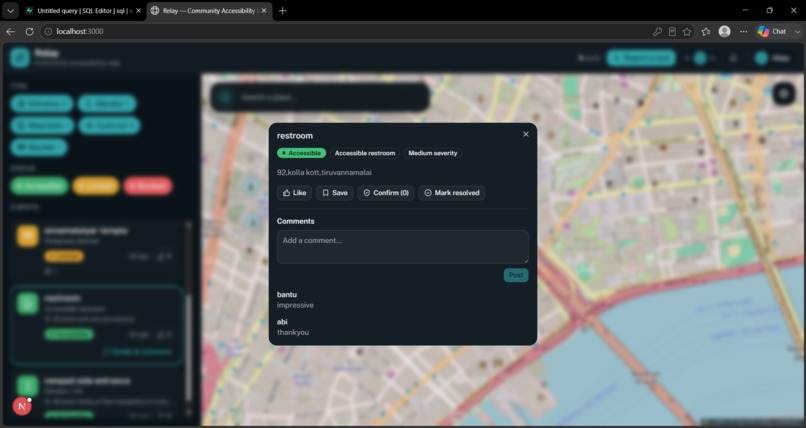Screen dimensions: 806x428
Task: Select the Relay Community Accessibility tab
Action: 208,10
